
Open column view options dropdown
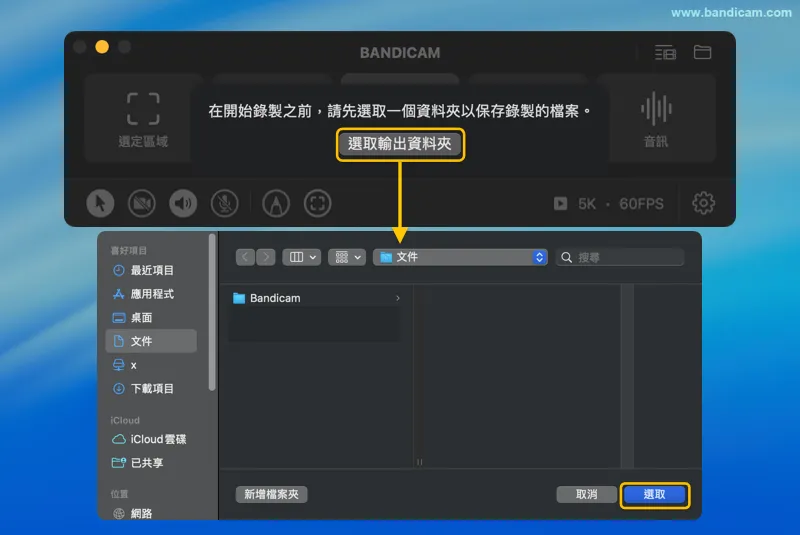click(302, 257)
